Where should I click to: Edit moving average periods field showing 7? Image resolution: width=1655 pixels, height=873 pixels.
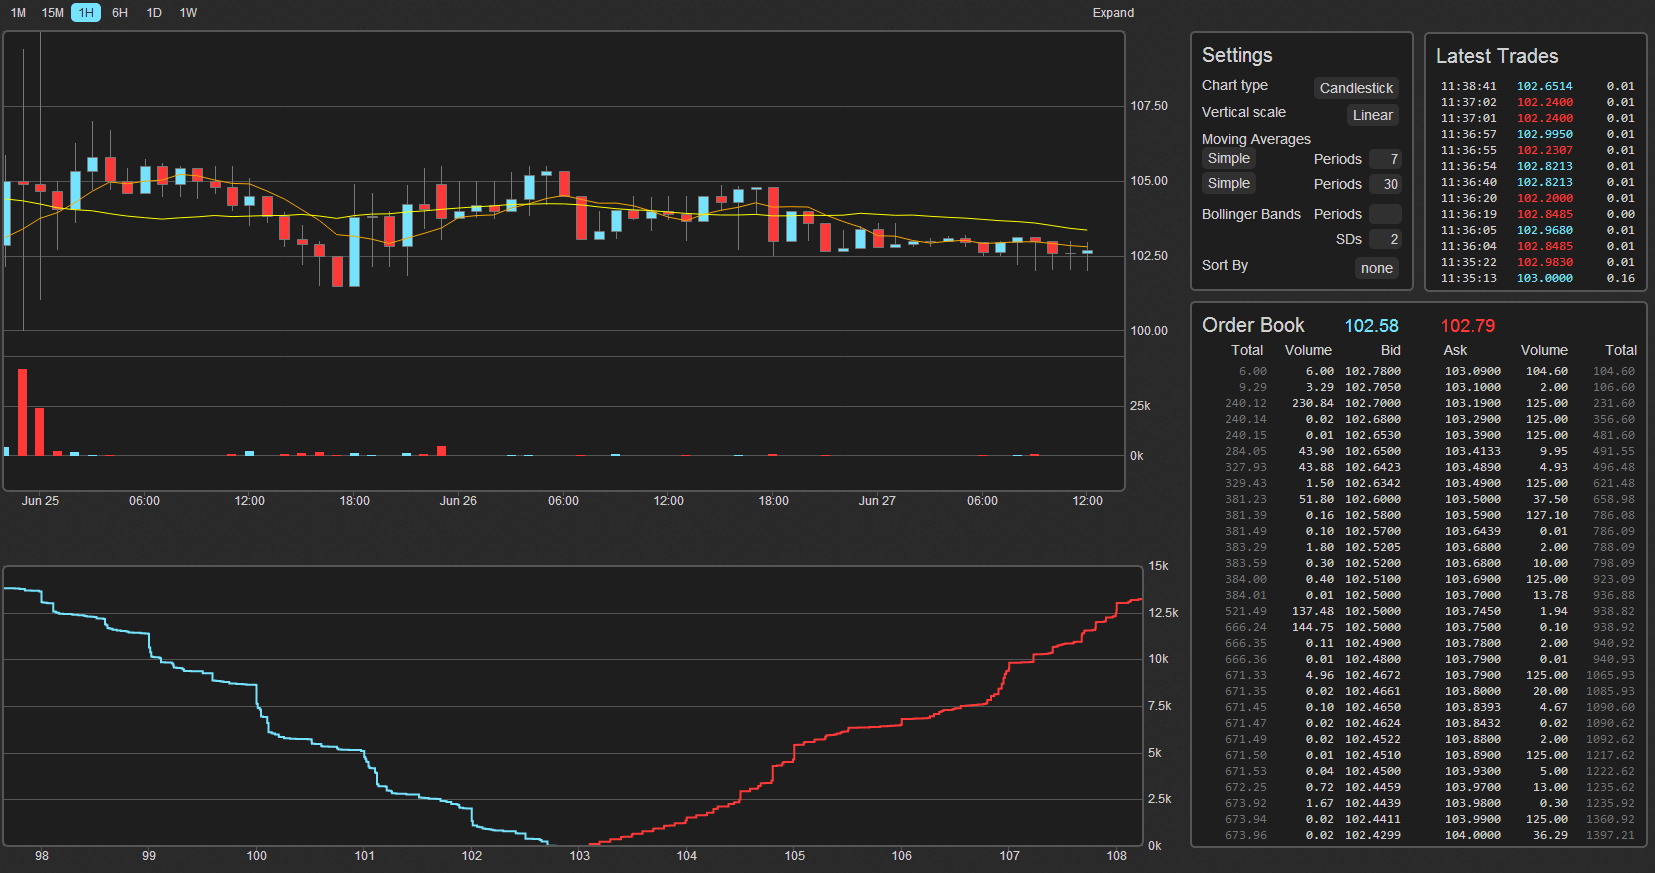point(1385,159)
